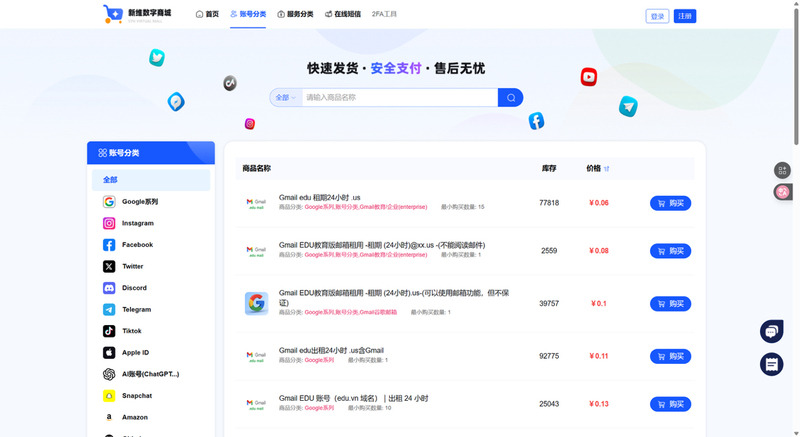Click the floating Facebook logo icon
This screenshot has width=800, height=437.
click(x=537, y=121)
